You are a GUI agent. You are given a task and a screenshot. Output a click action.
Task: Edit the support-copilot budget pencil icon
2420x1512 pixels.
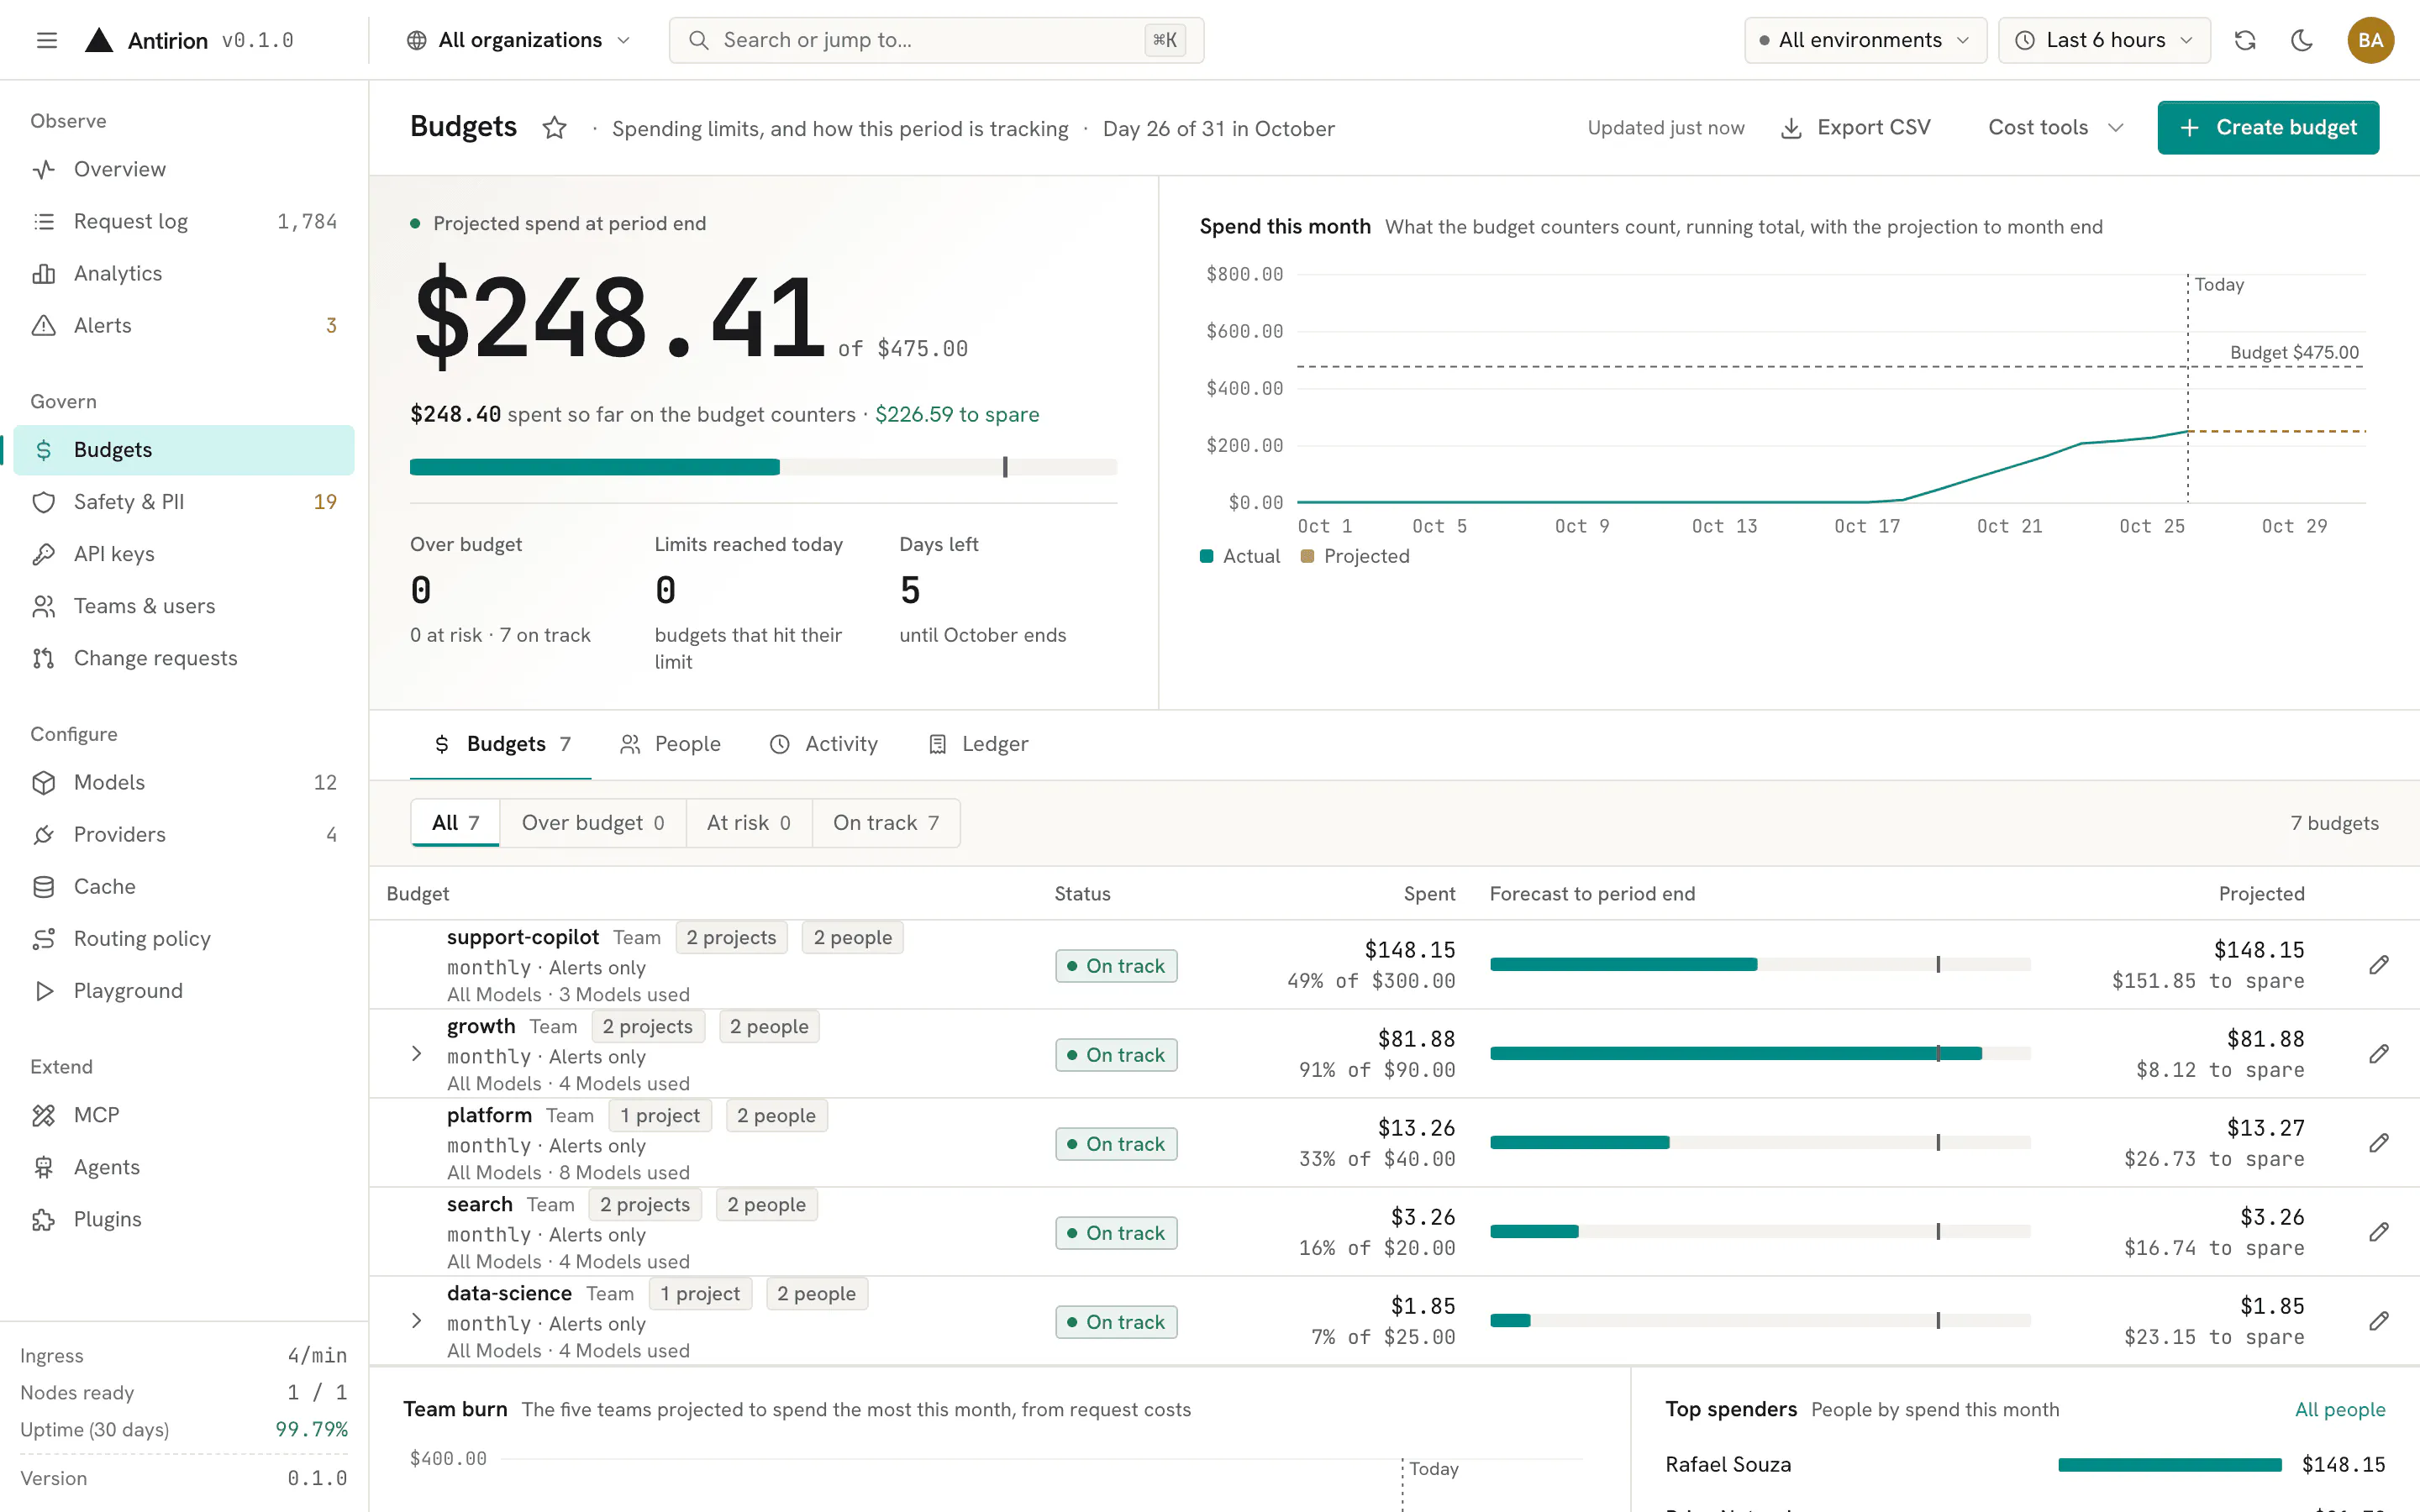click(x=2379, y=965)
